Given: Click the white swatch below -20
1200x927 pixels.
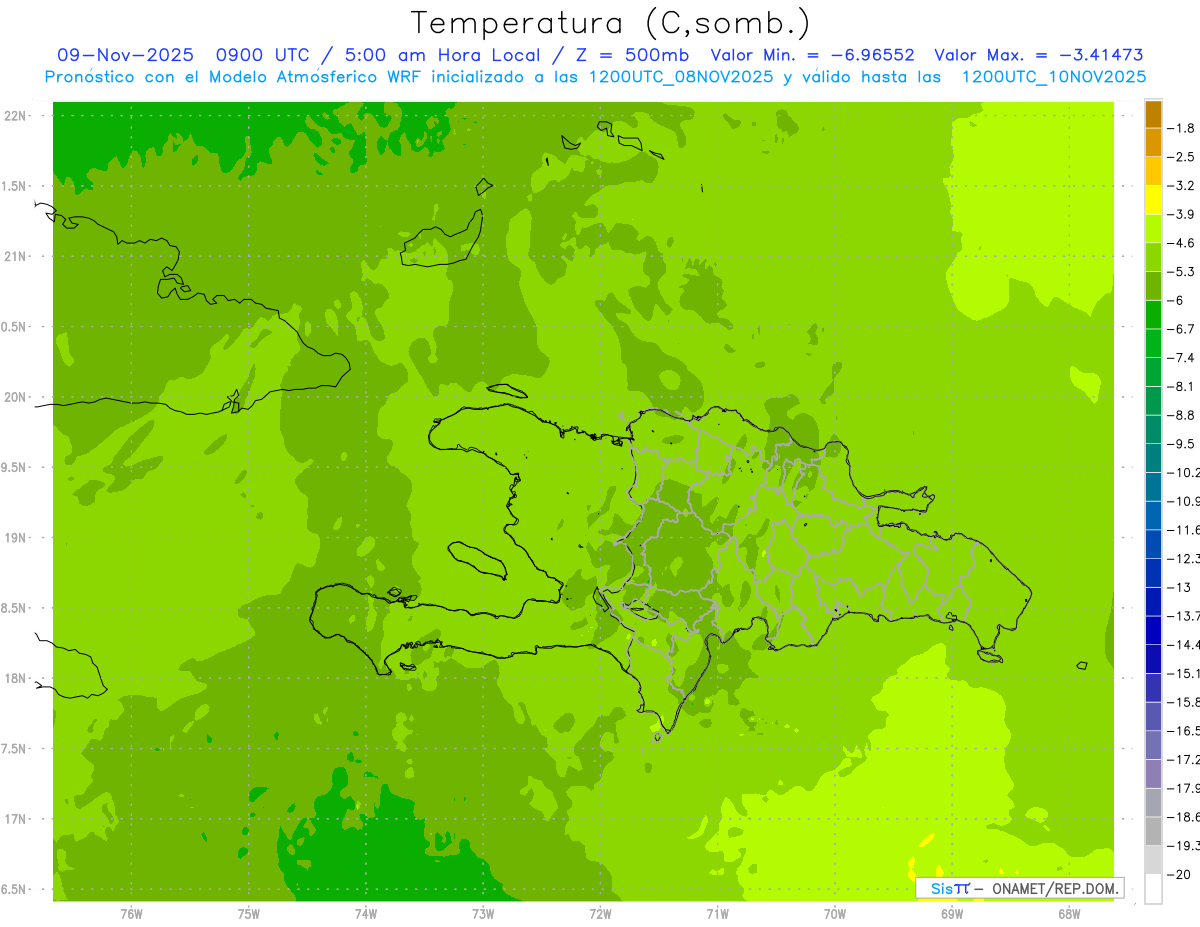Looking at the screenshot, I should 1153,889.
